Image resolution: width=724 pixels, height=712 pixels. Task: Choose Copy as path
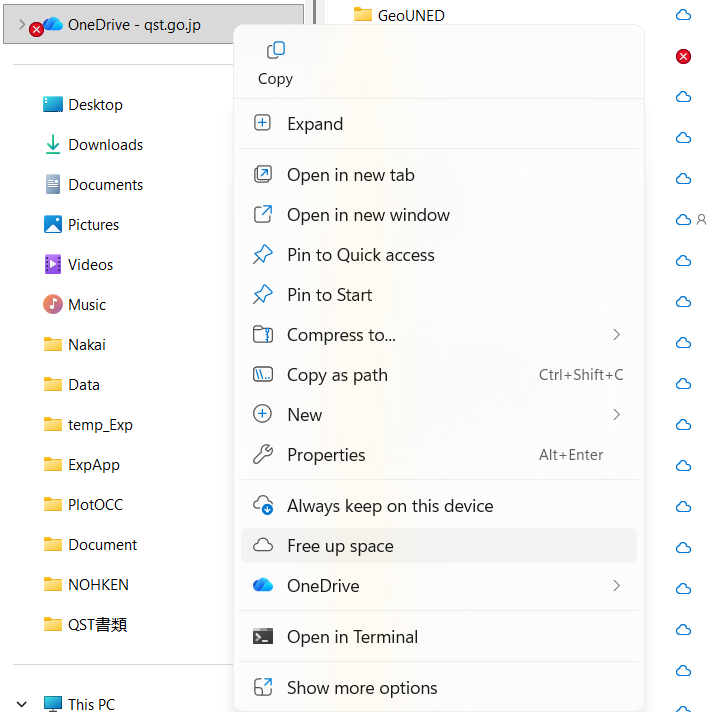(439, 375)
